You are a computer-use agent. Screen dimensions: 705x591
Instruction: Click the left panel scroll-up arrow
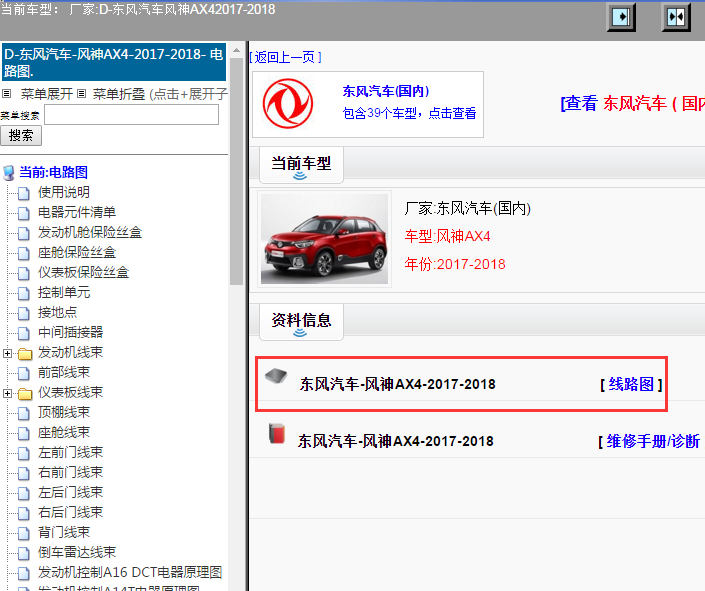tap(236, 50)
